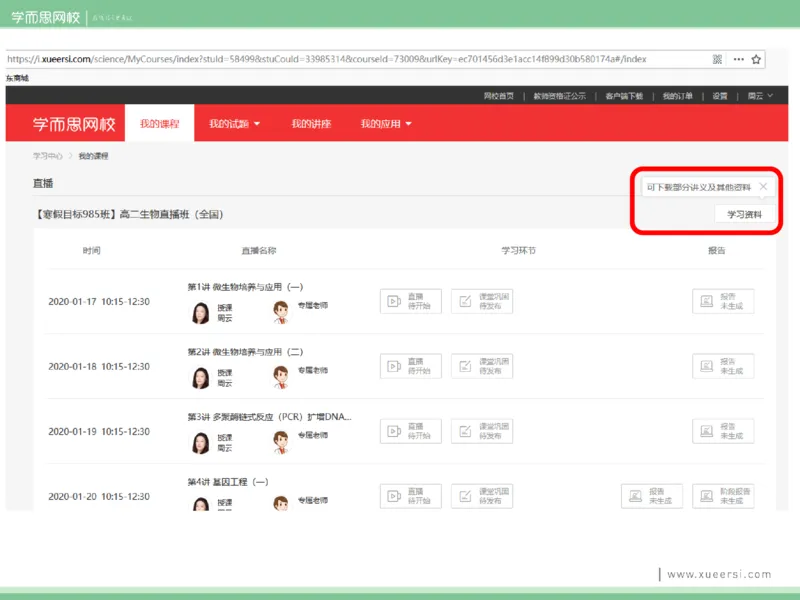800x600 pixels.
Task: Open 报告 未生成 beside 阶段报告 for 第4讲
Action: 652,496
